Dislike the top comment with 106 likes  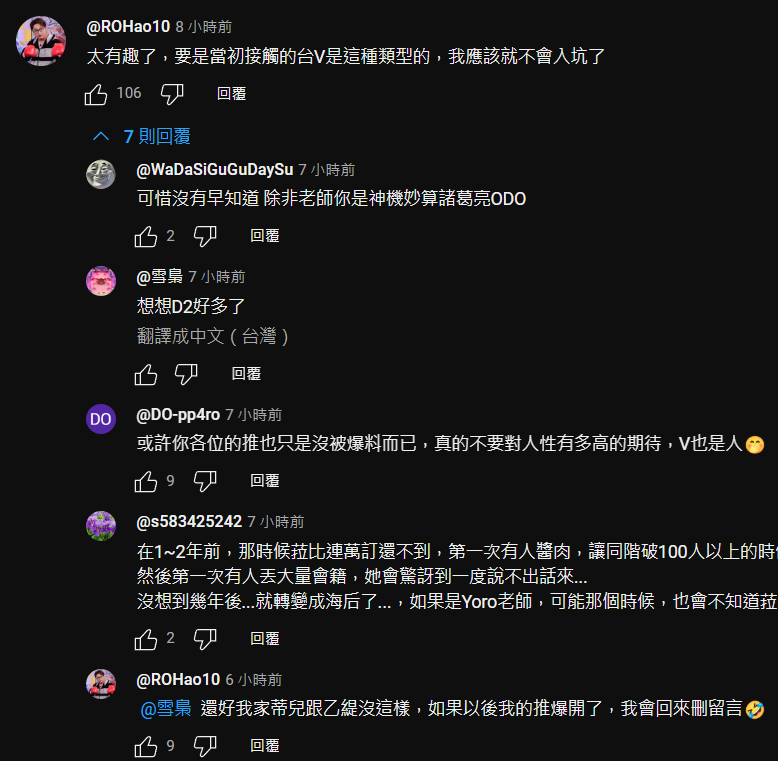pyautogui.click(x=172, y=94)
